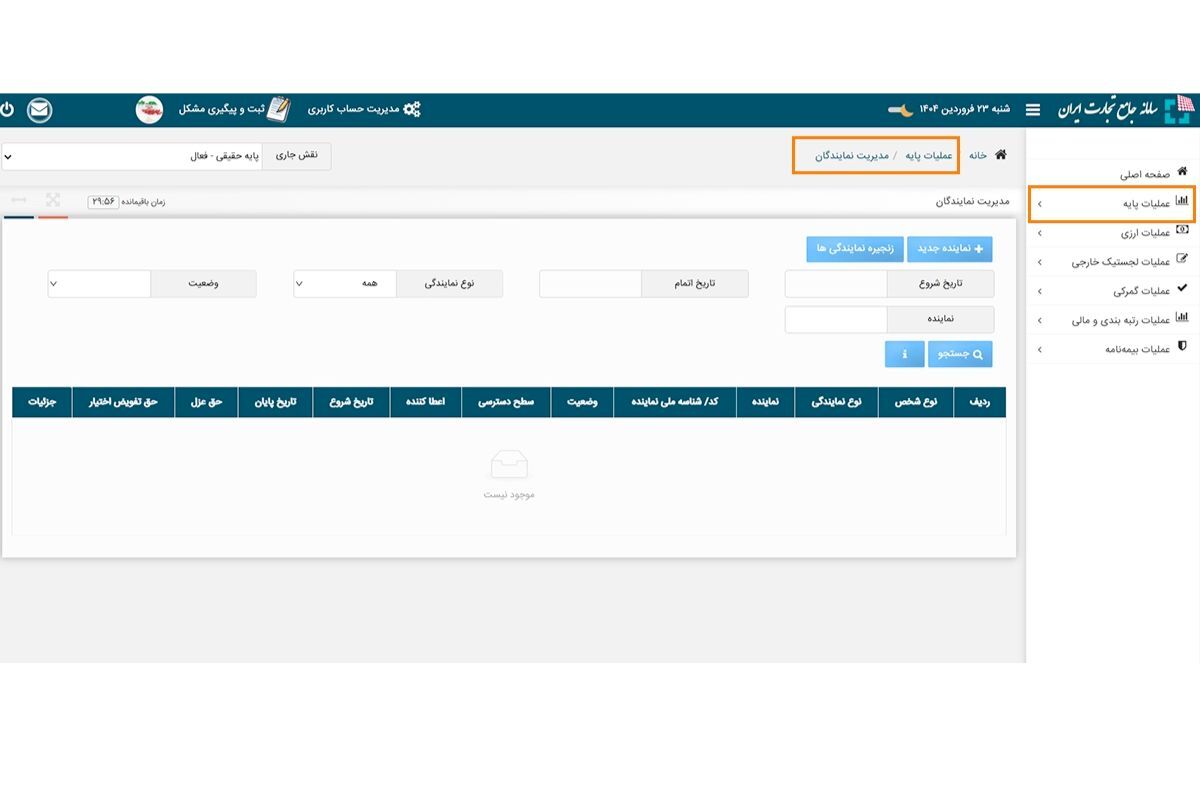Click the Iran flag emblem icon

(149, 109)
